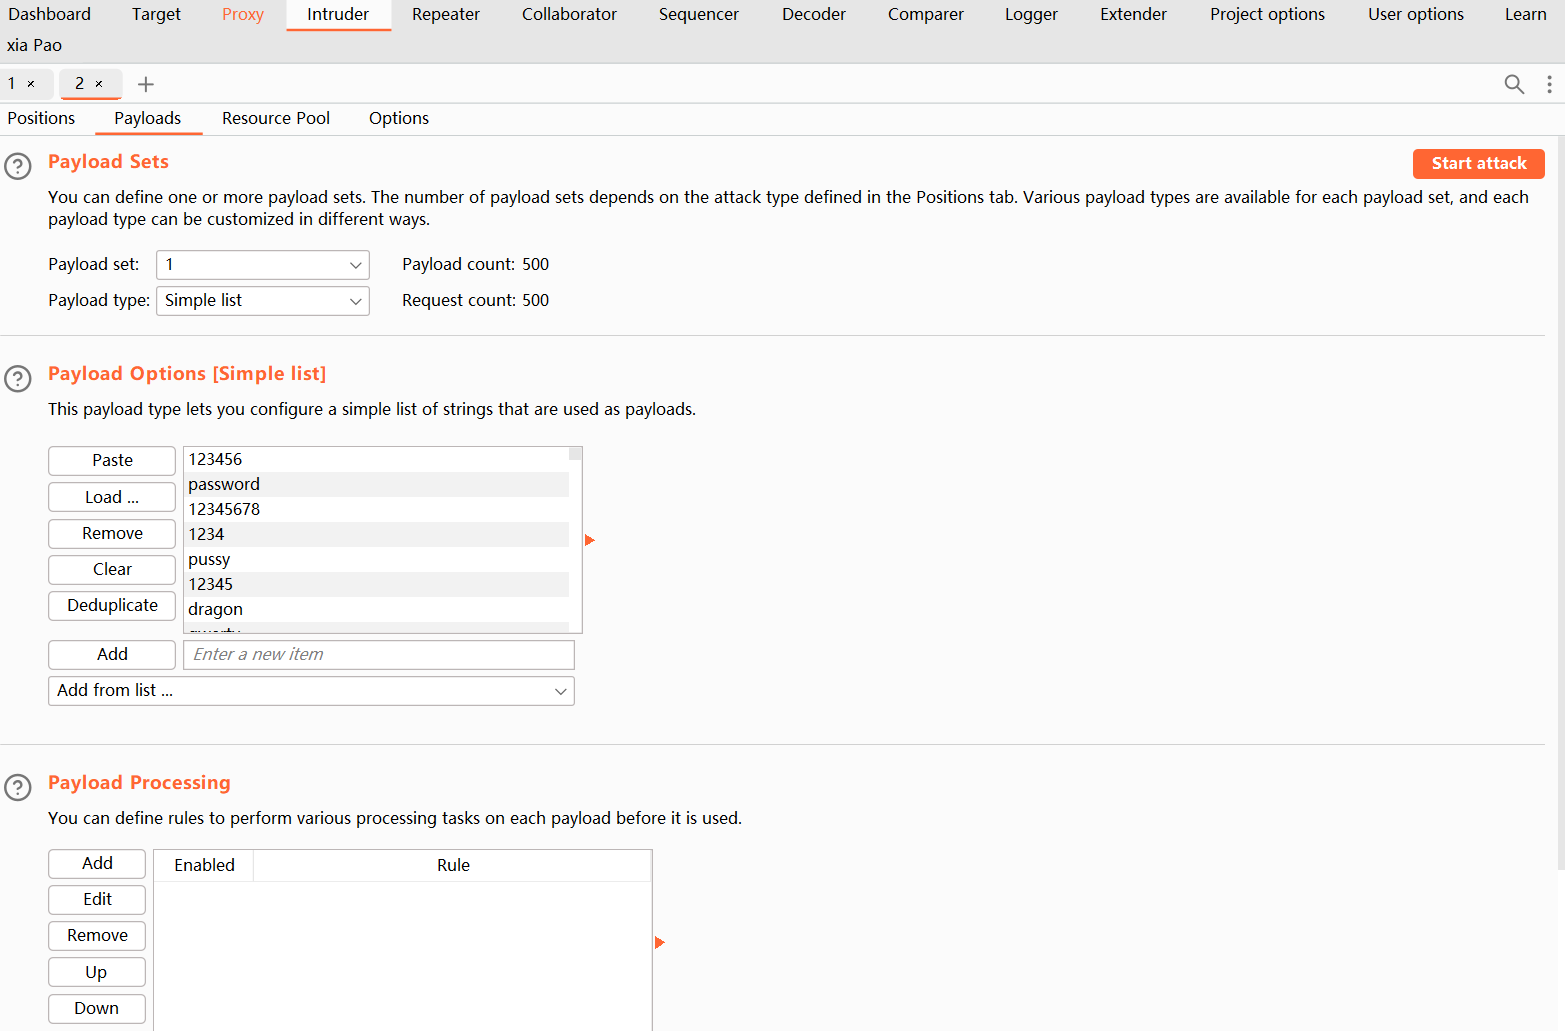Image resolution: width=1565 pixels, height=1031 pixels.
Task: Click the search magnifier icon
Action: pyautogui.click(x=1514, y=84)
